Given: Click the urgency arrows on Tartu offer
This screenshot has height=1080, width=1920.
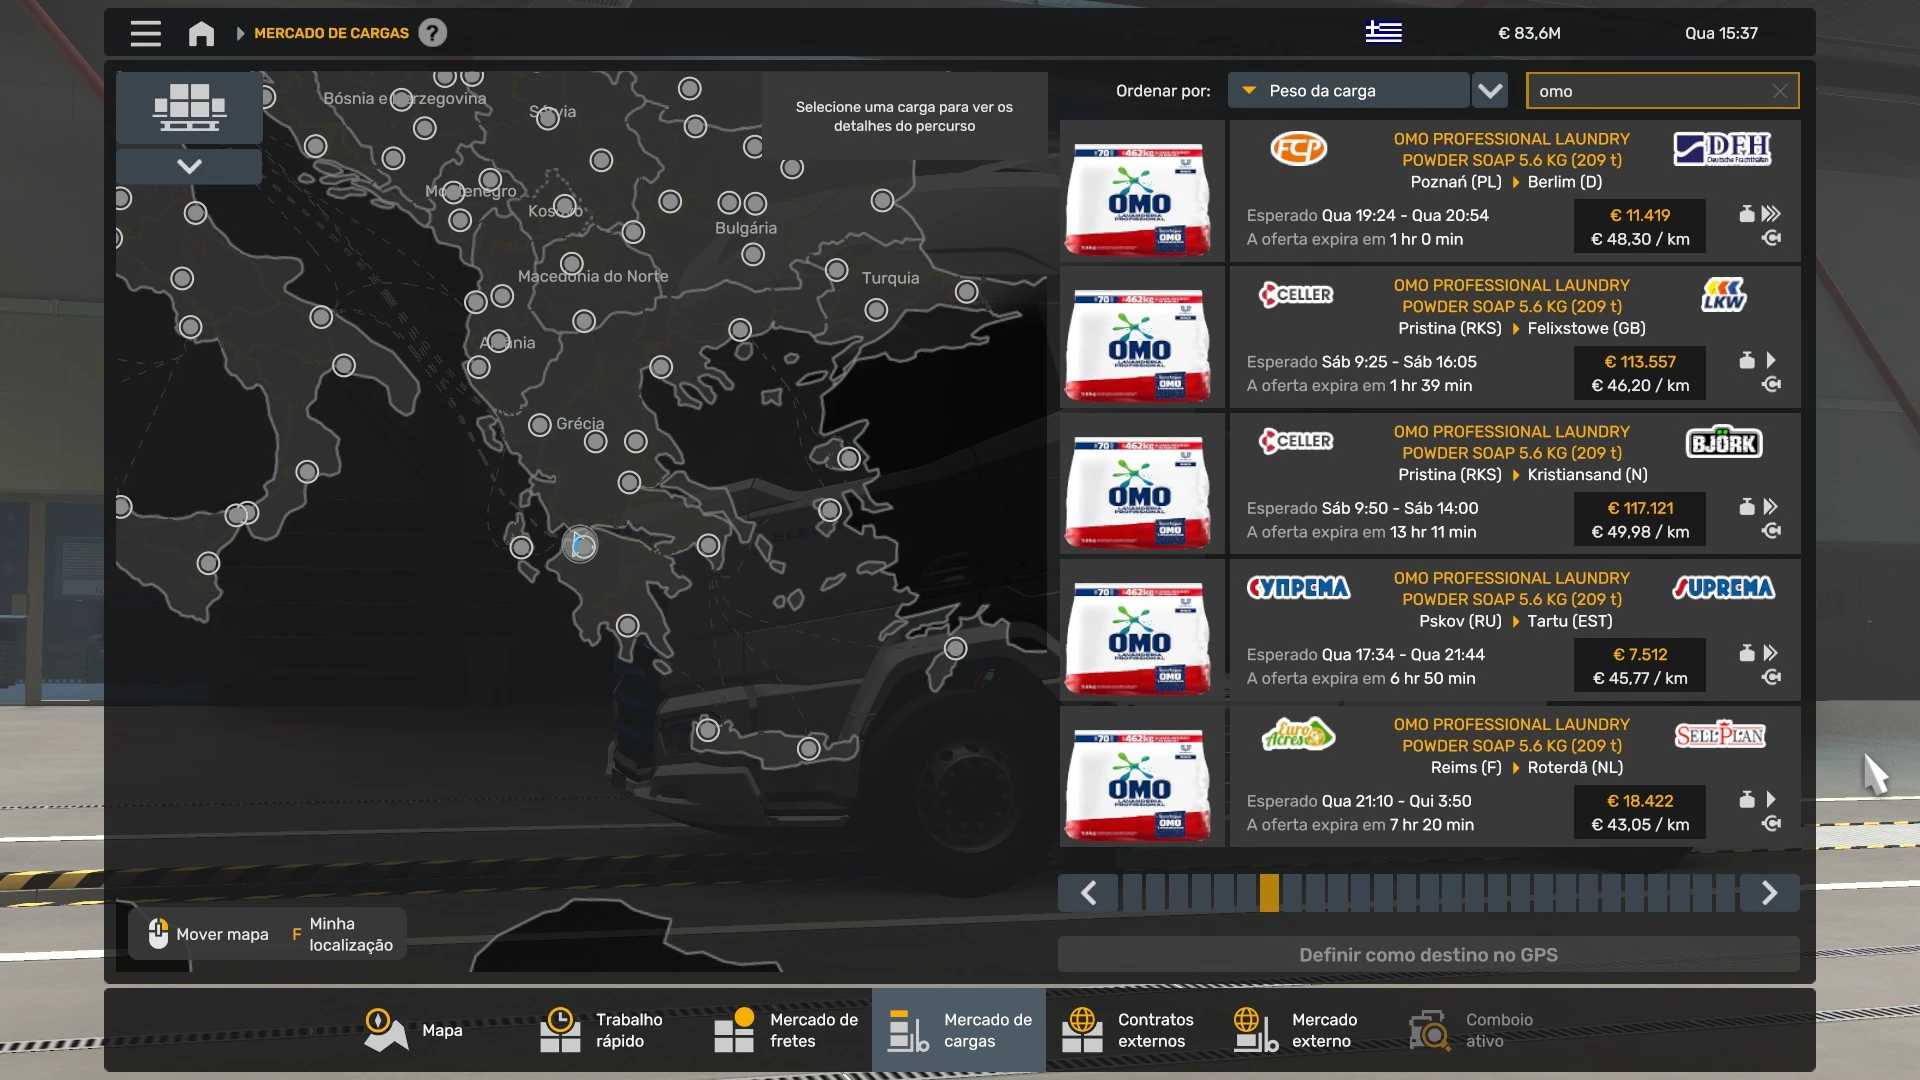Looking at the screenshot, I should (1771, 653).
